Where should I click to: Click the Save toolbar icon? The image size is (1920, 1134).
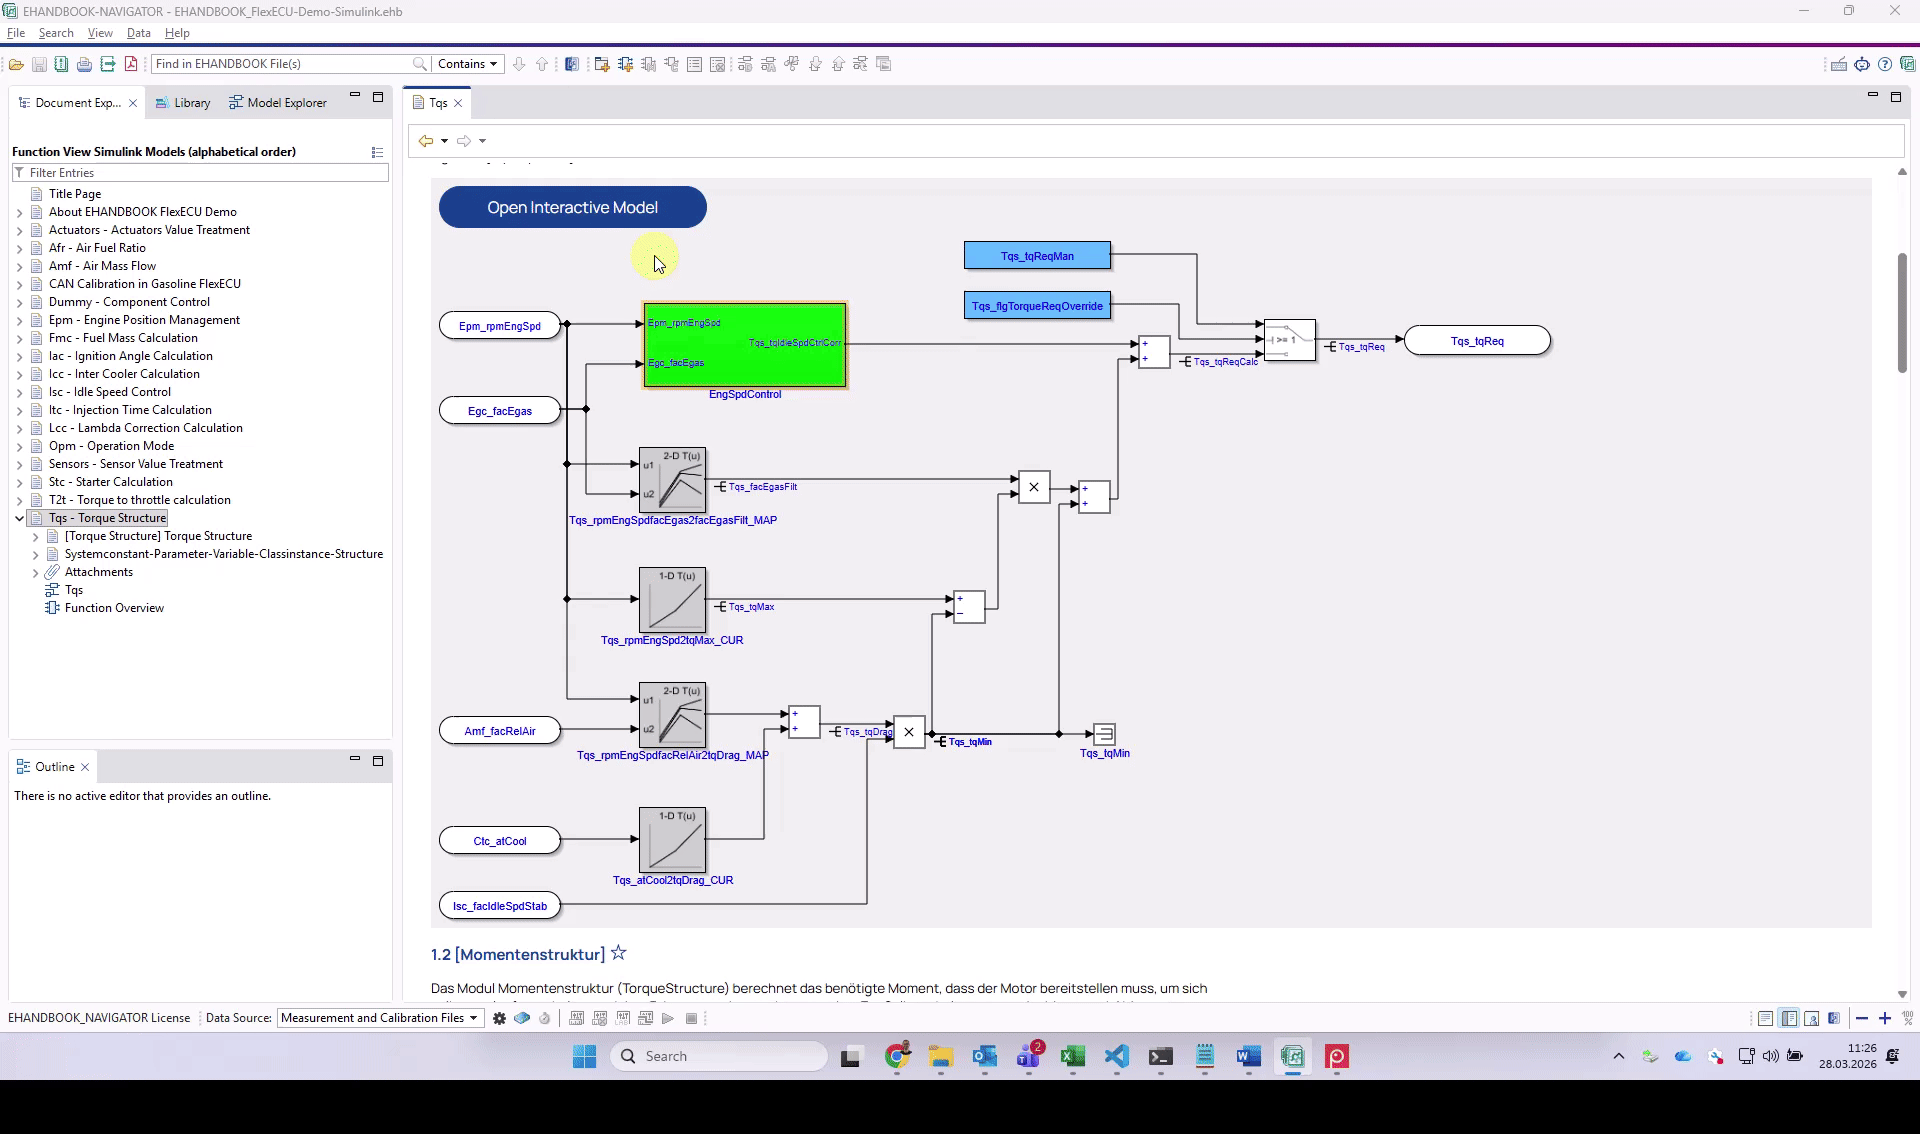[x=39, y=63]
